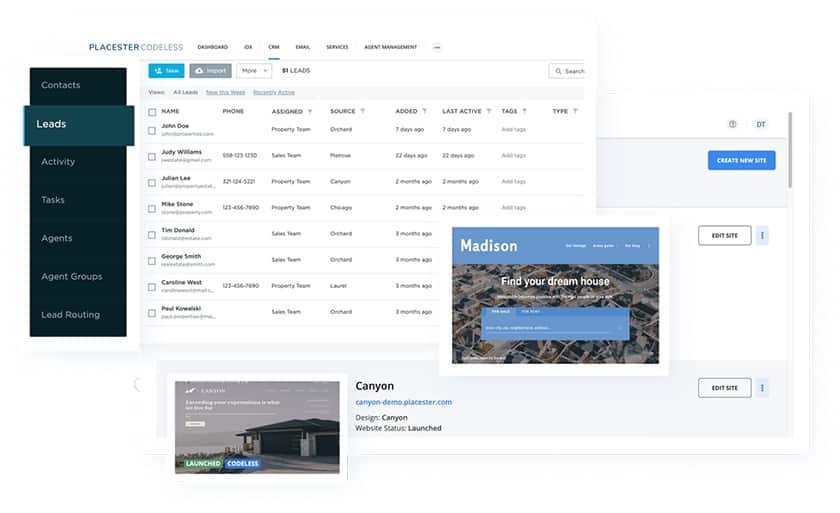840x513 pixels.
Task: Click the Codeless badge on Canyon thumbnail
Action: 243,463
